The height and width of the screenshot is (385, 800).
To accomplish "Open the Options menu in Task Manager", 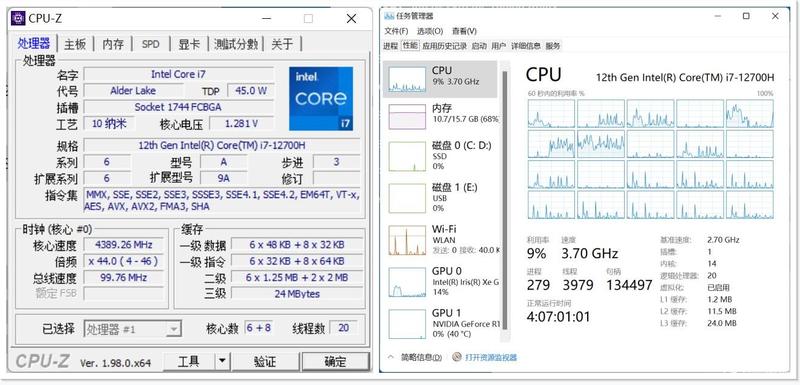I will tap(430, 31).
